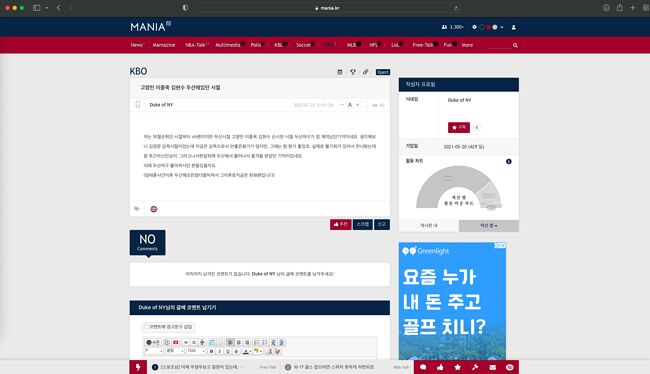This screenshot has height=374, width=650.
Task: Open the News menu
Action: click(x=137, y=45)
